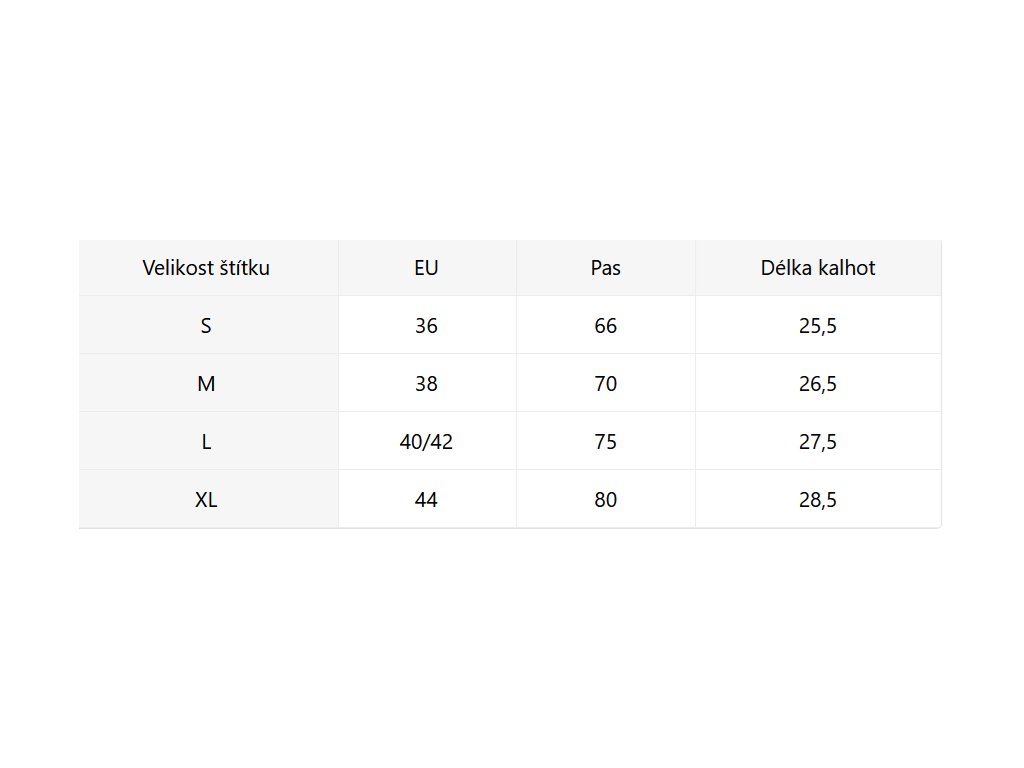Click the Pas column header
Image resolution: width=1024 pixels, height=768 pixels.
[605, 268]
